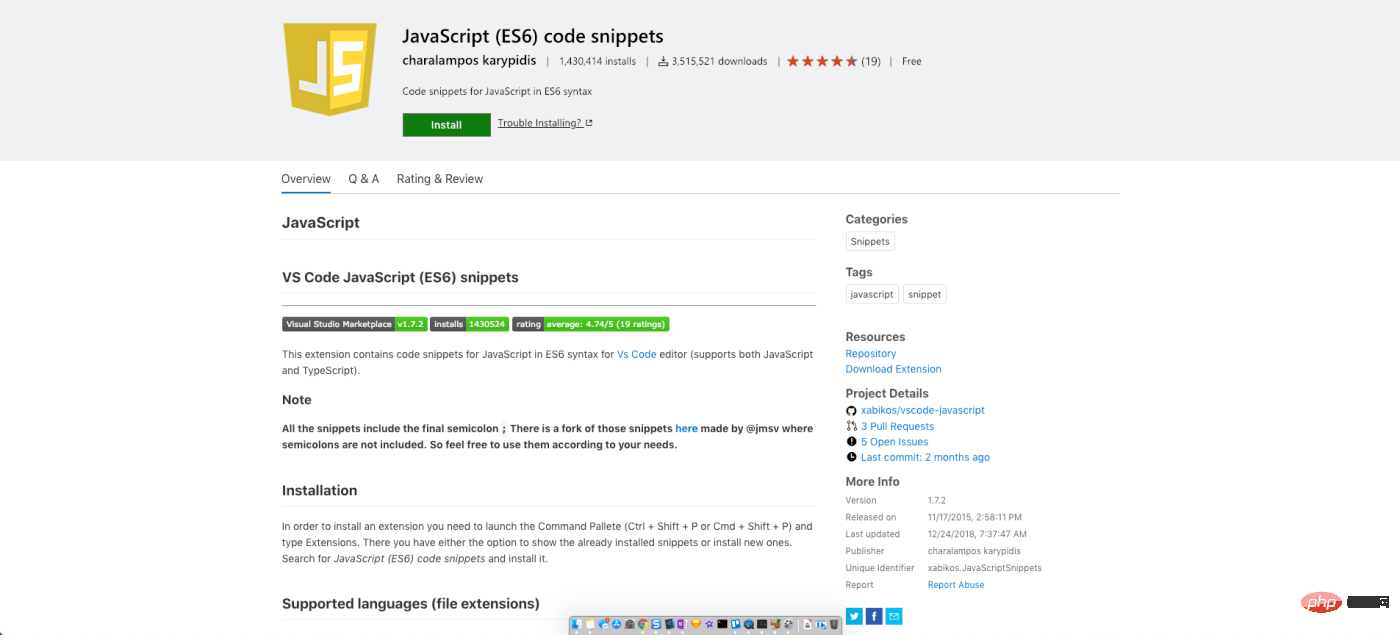This screenshot has width=1400, height=635.
Task: Click the javascript tag
Action: click(x=871, y=294)
